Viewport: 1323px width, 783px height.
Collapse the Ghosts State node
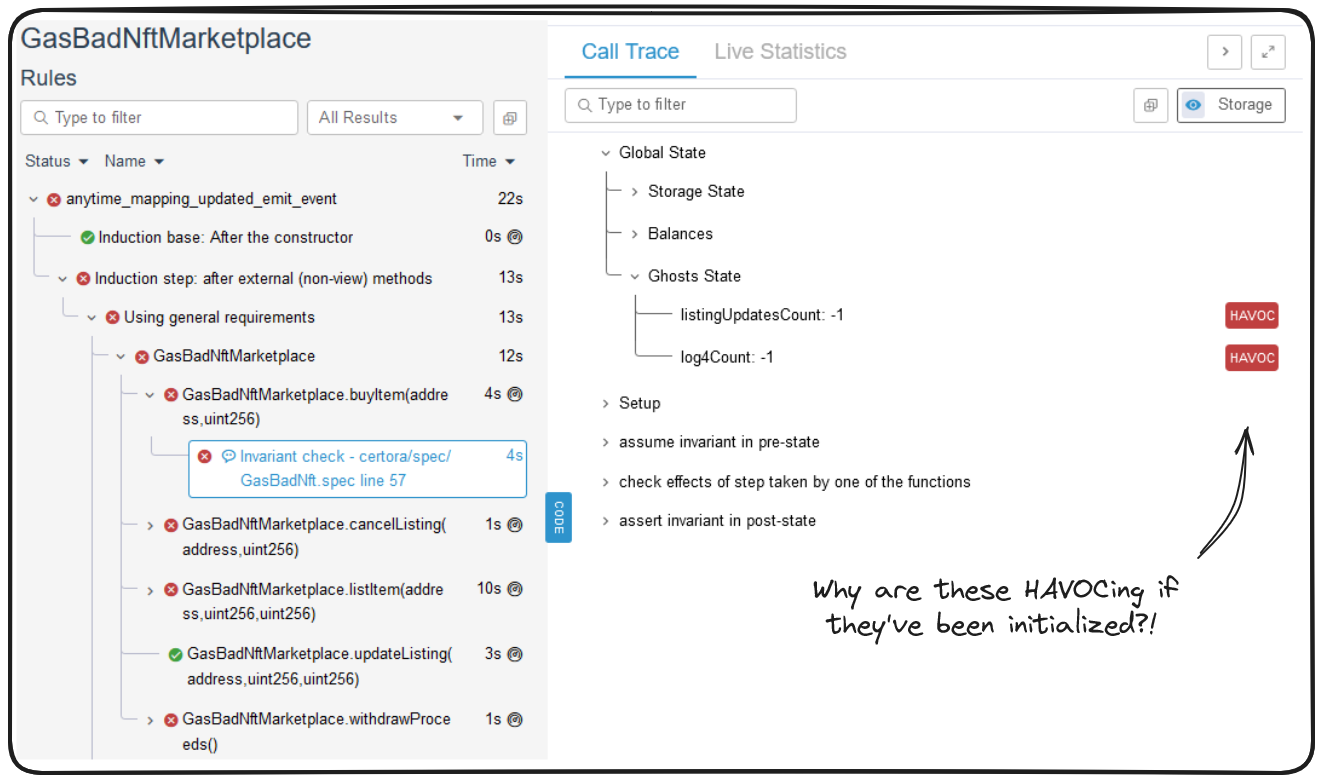635,276
